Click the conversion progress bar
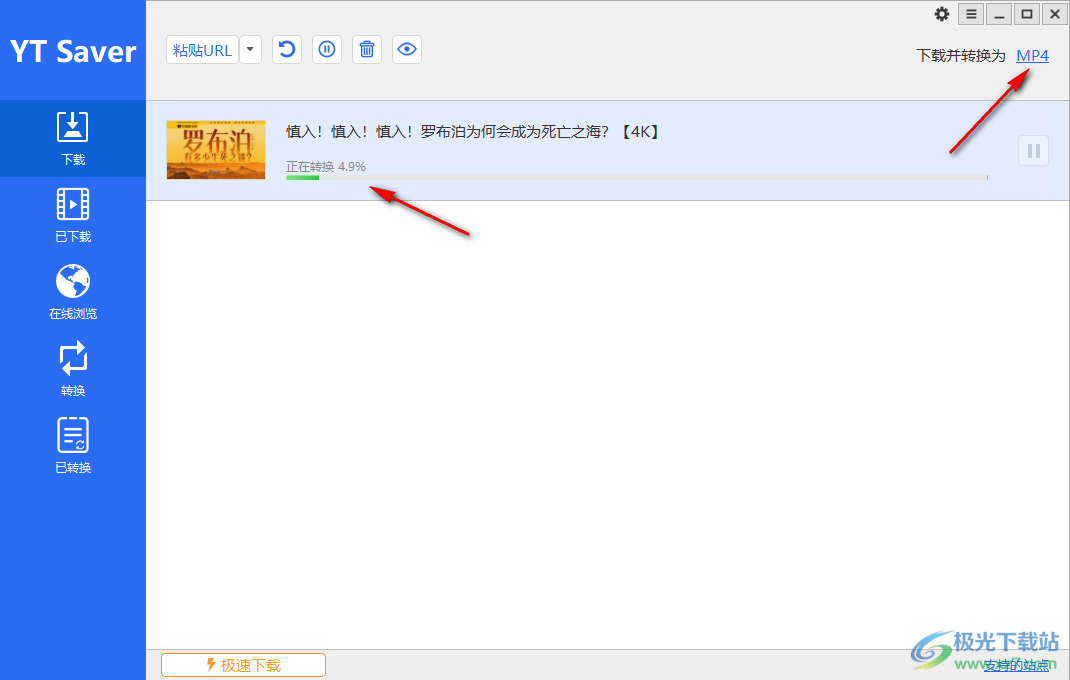 (x=637, y=178)
